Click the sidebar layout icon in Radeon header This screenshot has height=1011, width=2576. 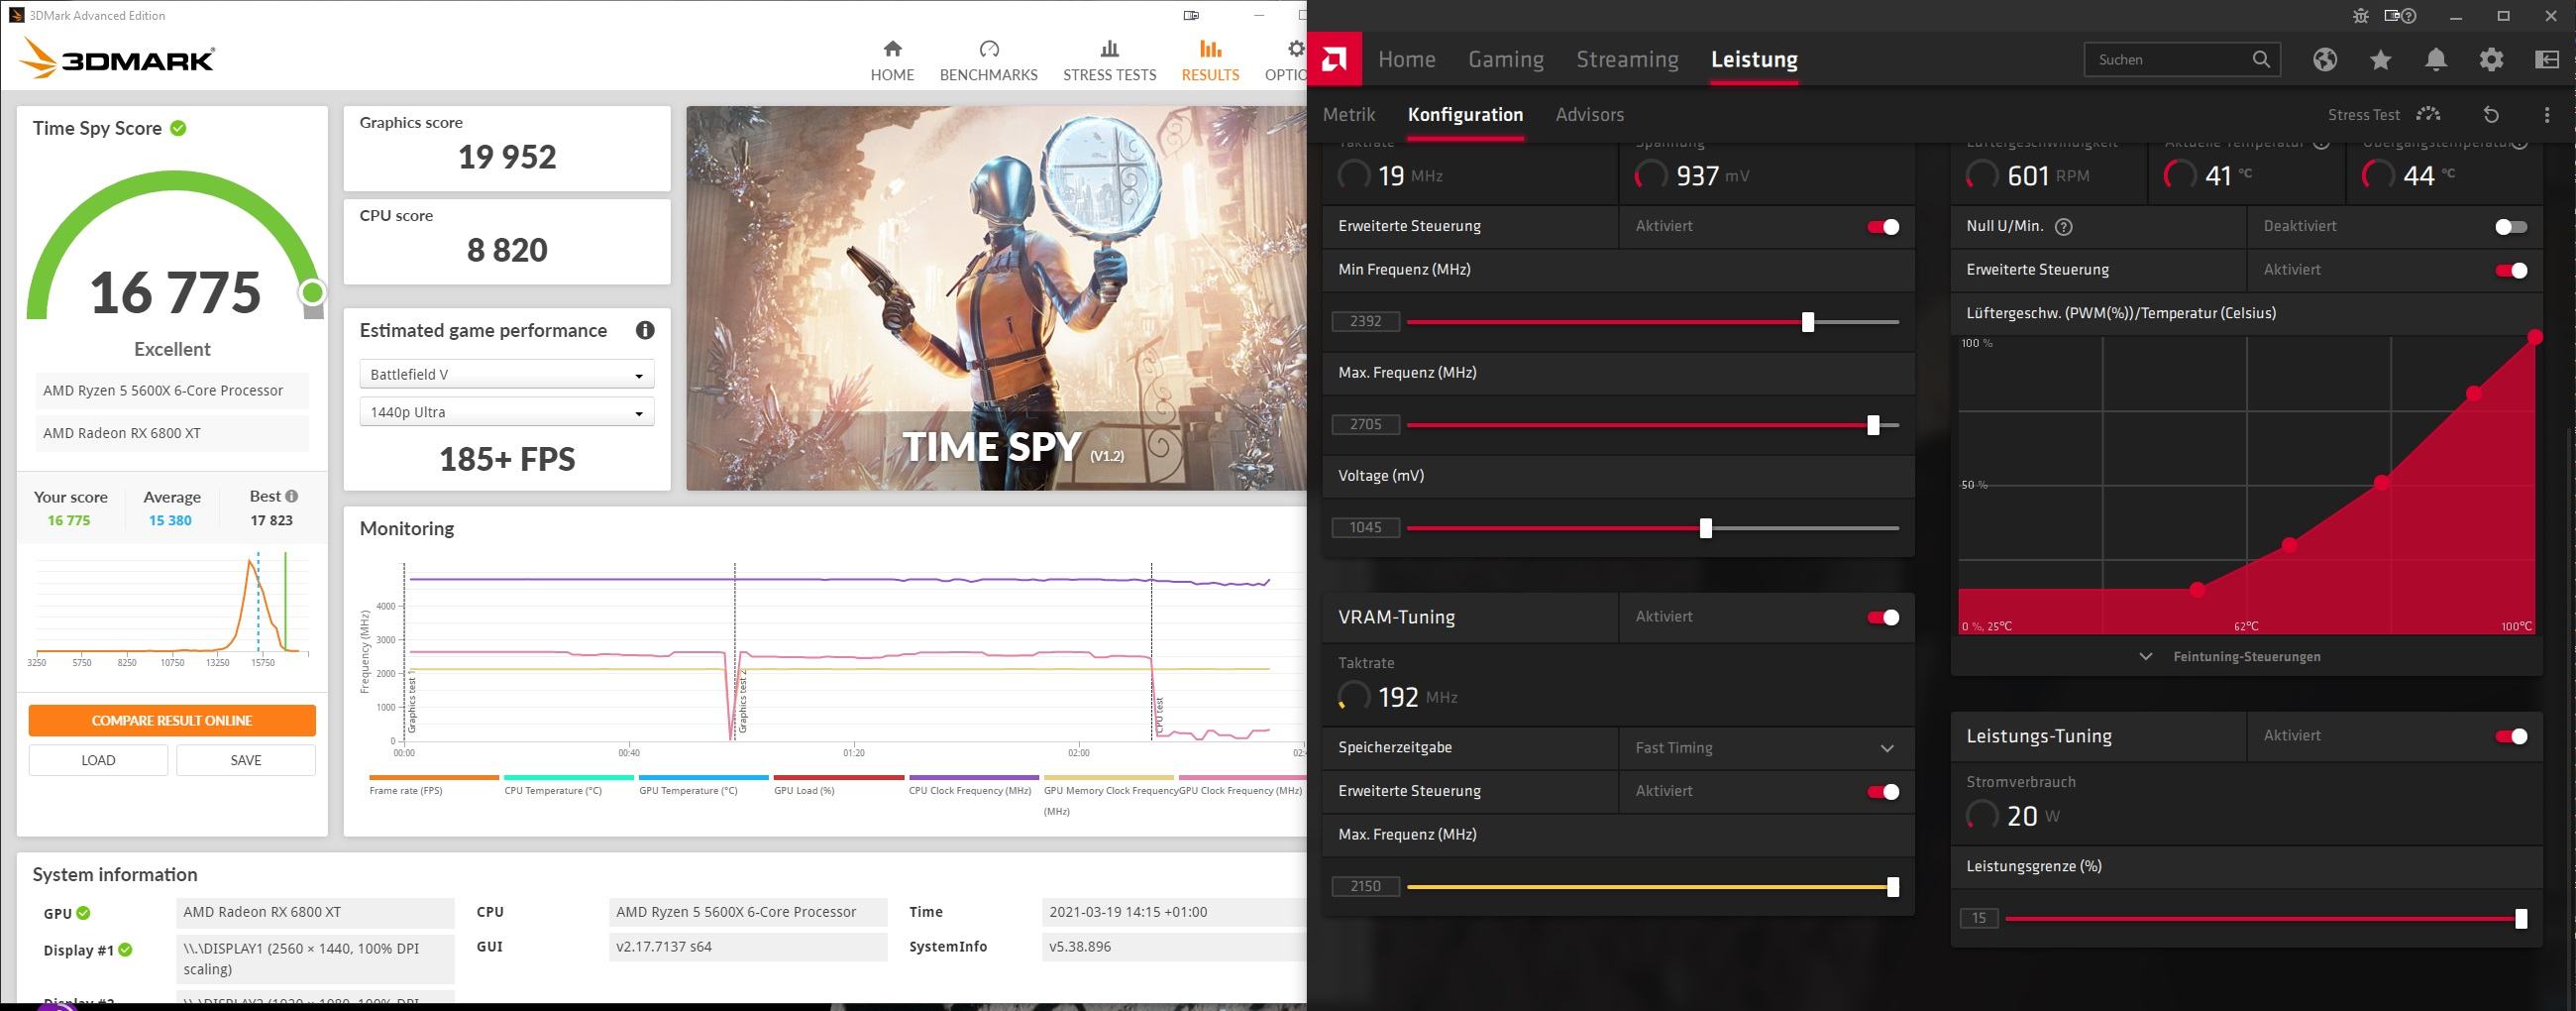[x=2547, y=60]
